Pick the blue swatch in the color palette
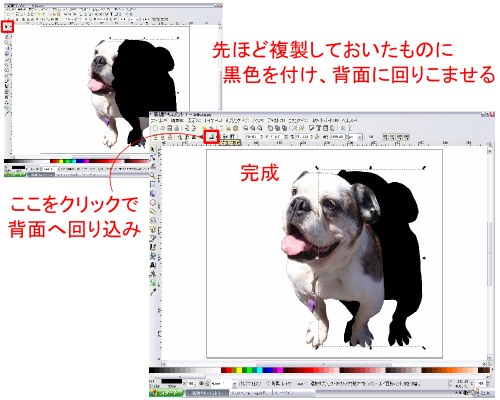 pyautogui.click(x=270, y=370)
